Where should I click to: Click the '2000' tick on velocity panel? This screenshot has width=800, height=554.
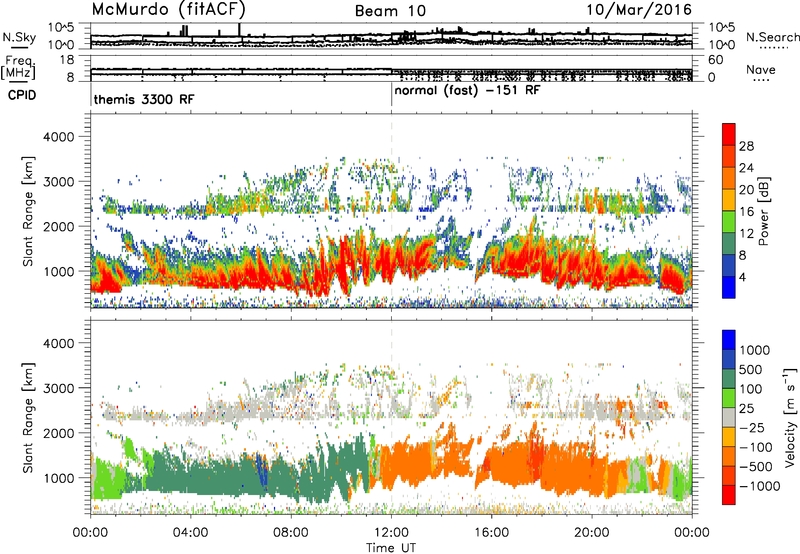[59, 433]
